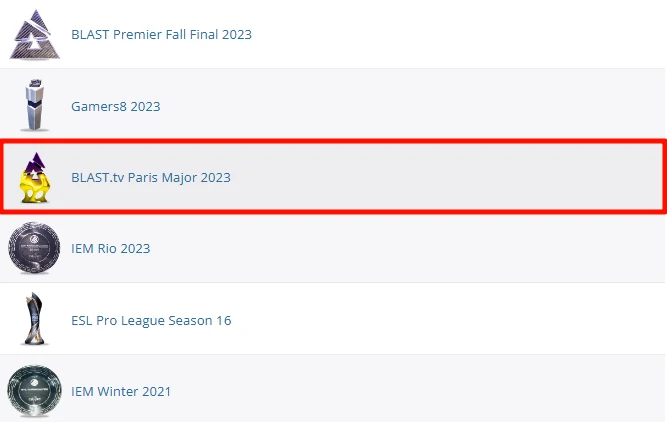Open the Gamers8 2023 event link
Screen dimensions: 667x422
[116, 106]
